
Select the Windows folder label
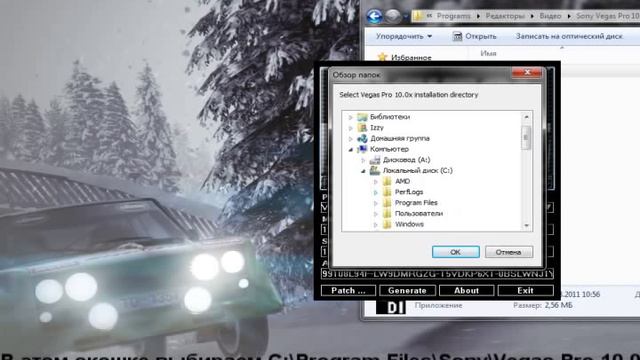click(409, 224)
